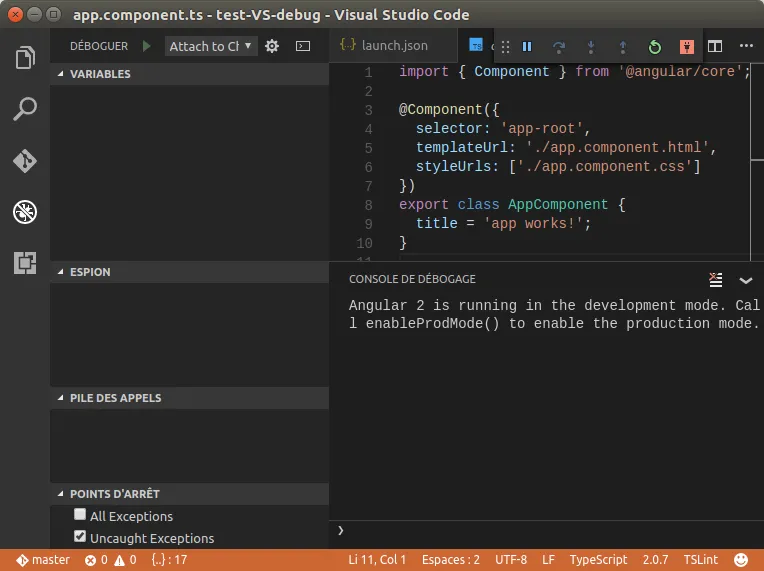Pause the debugger
Image resolution: width=764 pixels, height=571 pixels.
527,47
